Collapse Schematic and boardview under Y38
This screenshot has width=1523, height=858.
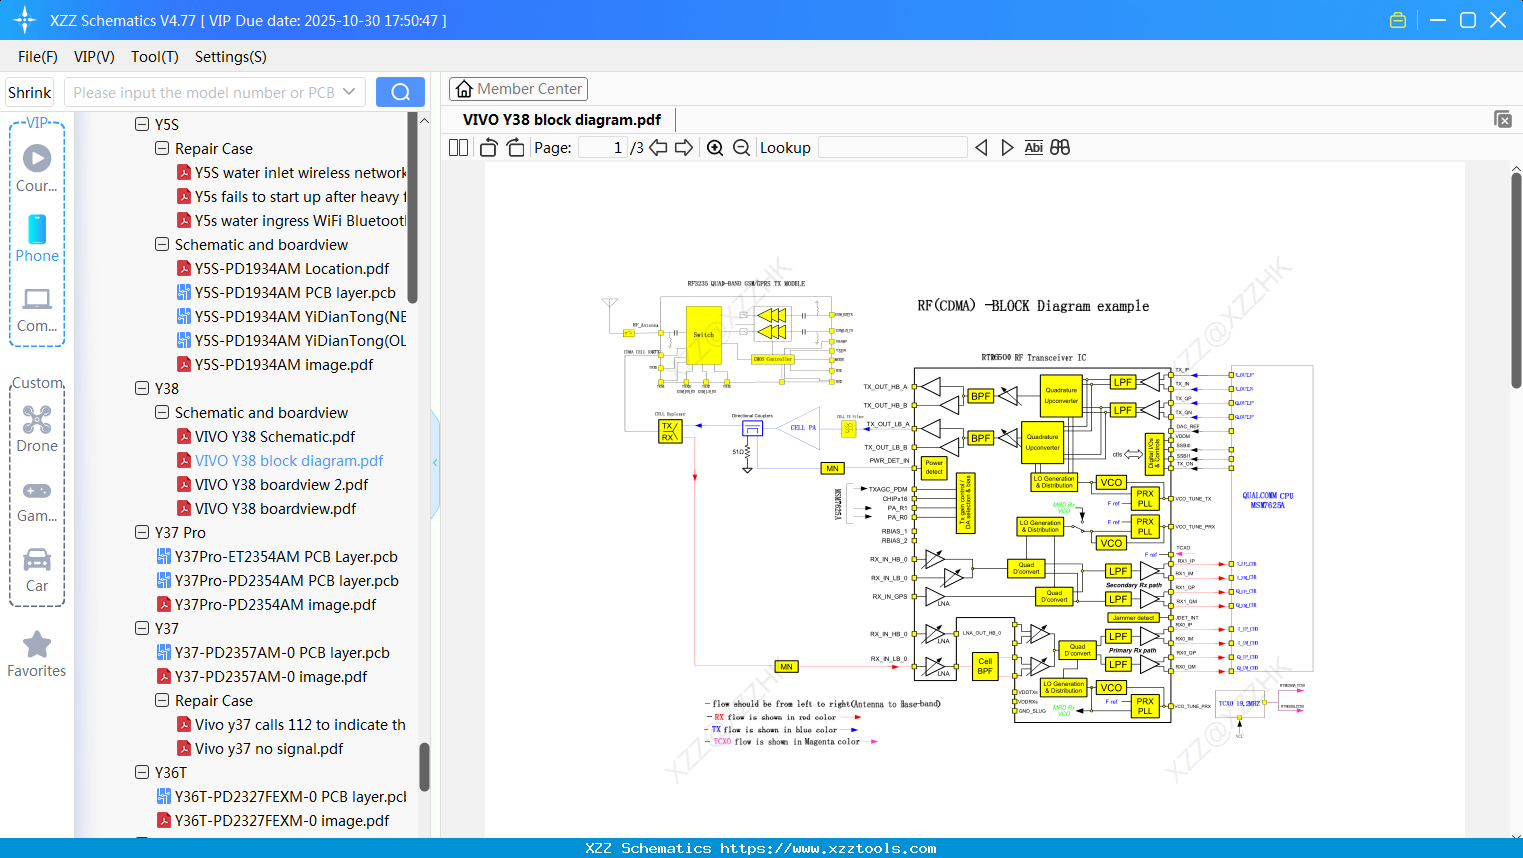(162, 412)
